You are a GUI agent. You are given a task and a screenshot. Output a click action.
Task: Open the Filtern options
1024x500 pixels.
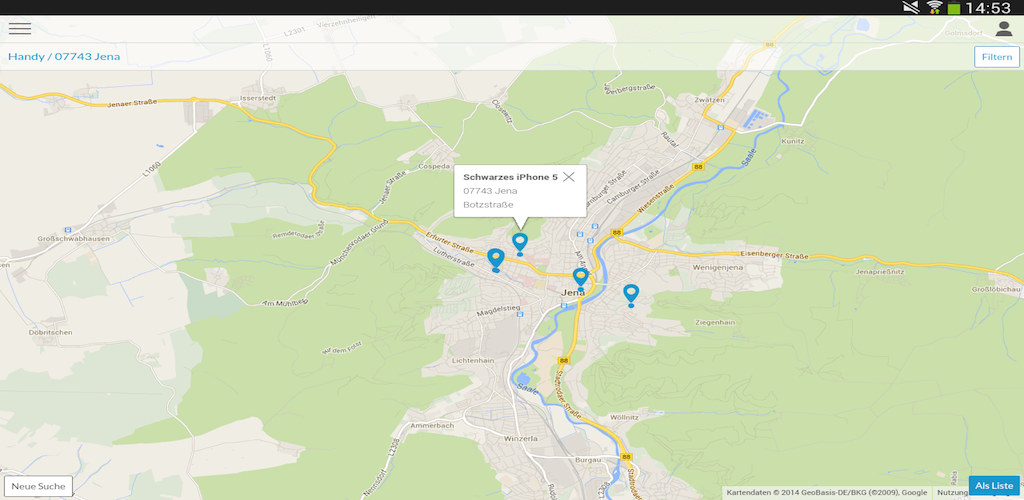pos(996,57)
